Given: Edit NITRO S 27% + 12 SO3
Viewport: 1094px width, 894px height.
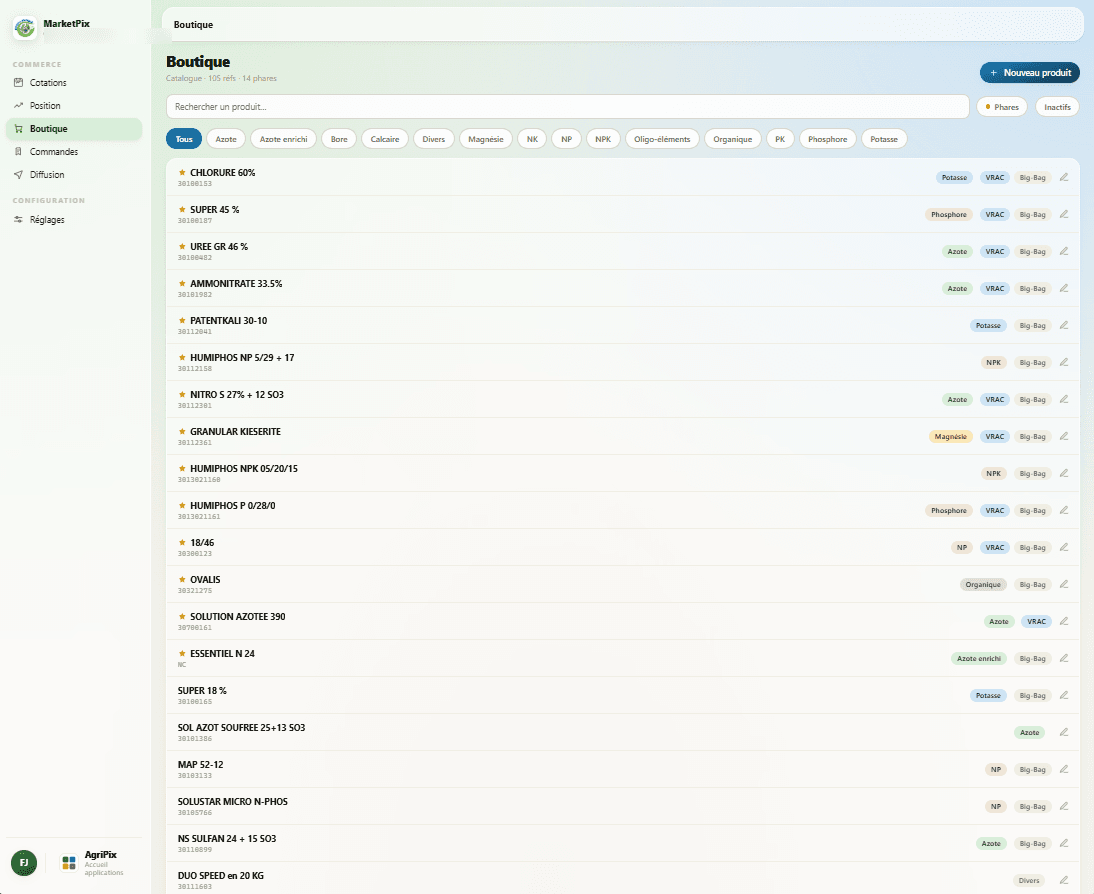Looking at the screenshot, I should (1064, 399).
